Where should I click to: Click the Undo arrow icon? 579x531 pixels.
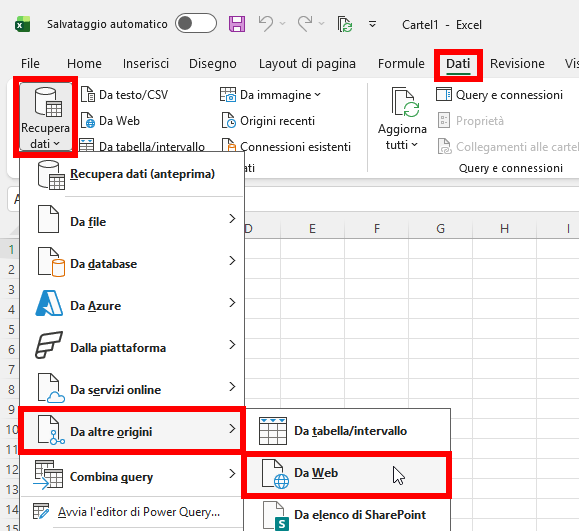265,24
